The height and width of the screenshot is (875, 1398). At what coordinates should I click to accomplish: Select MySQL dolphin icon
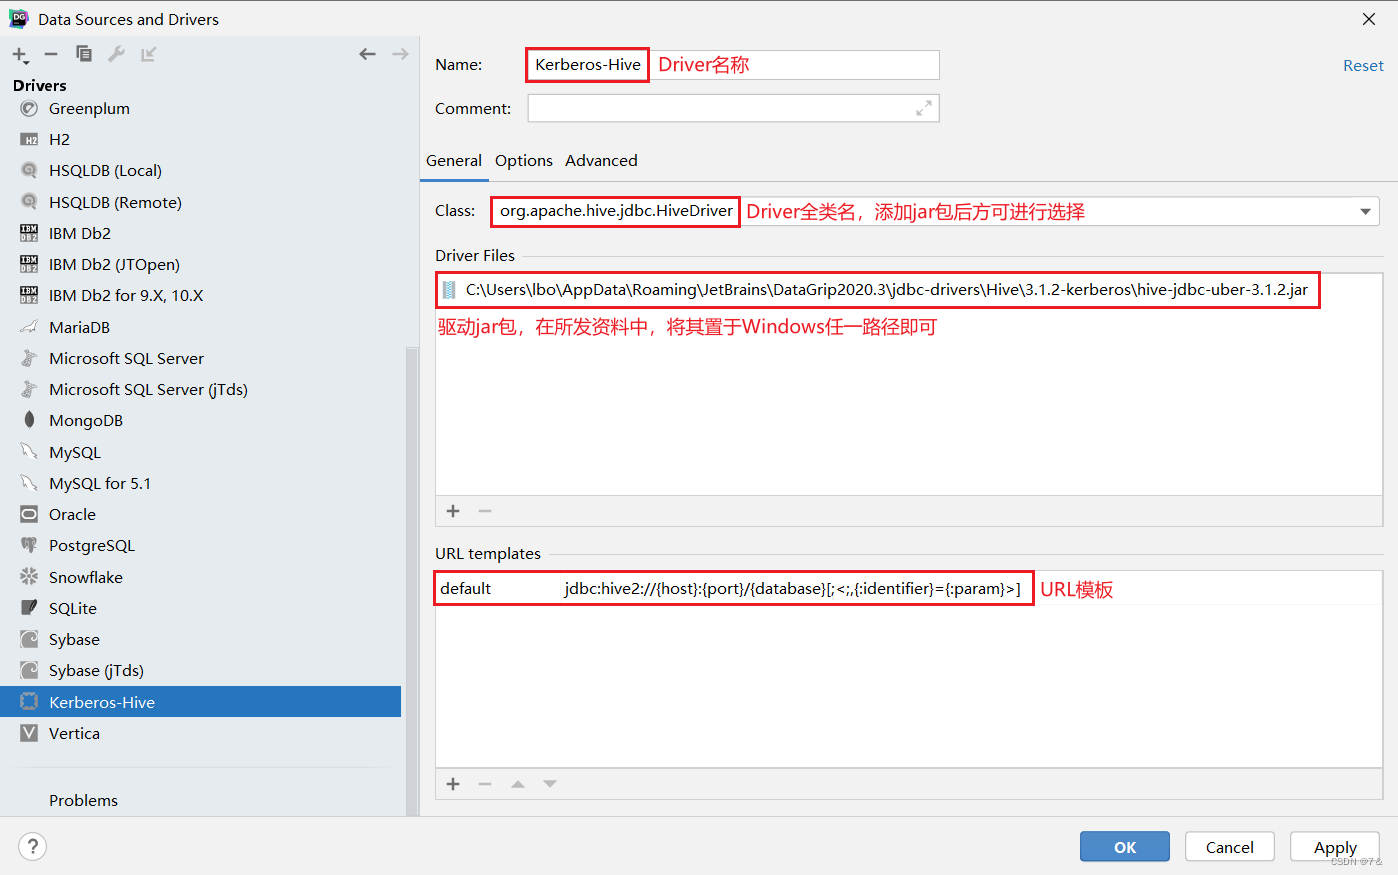(29, 452)
